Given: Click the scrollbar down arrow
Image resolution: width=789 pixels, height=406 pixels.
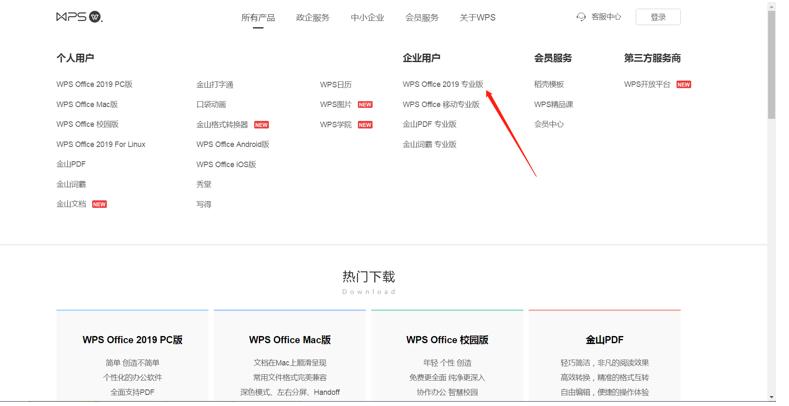Looking at the screenshot, I should pos(772,397).
